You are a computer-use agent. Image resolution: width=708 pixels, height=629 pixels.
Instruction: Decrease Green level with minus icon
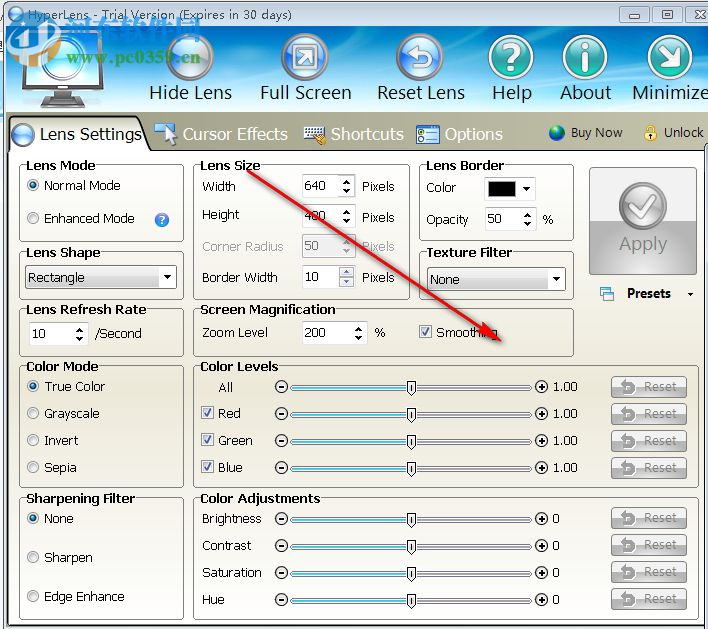pos(281,441)
